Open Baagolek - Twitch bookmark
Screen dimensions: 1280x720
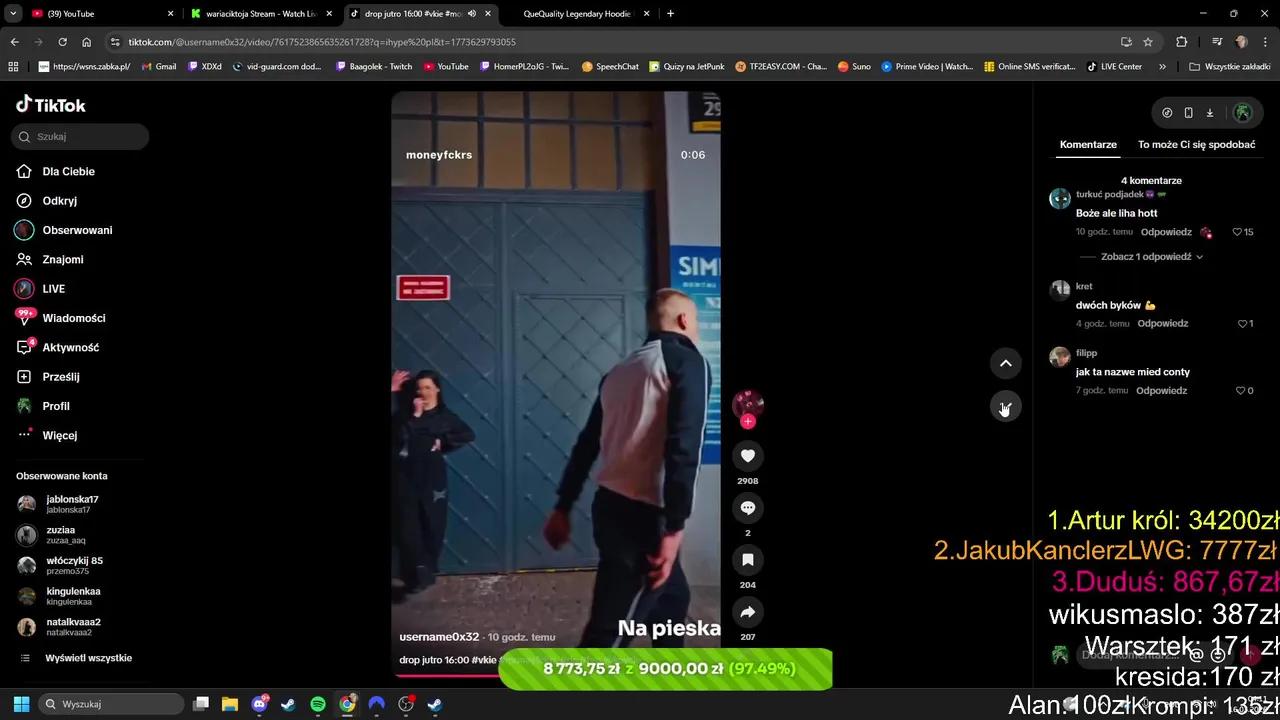pos(373,67)
